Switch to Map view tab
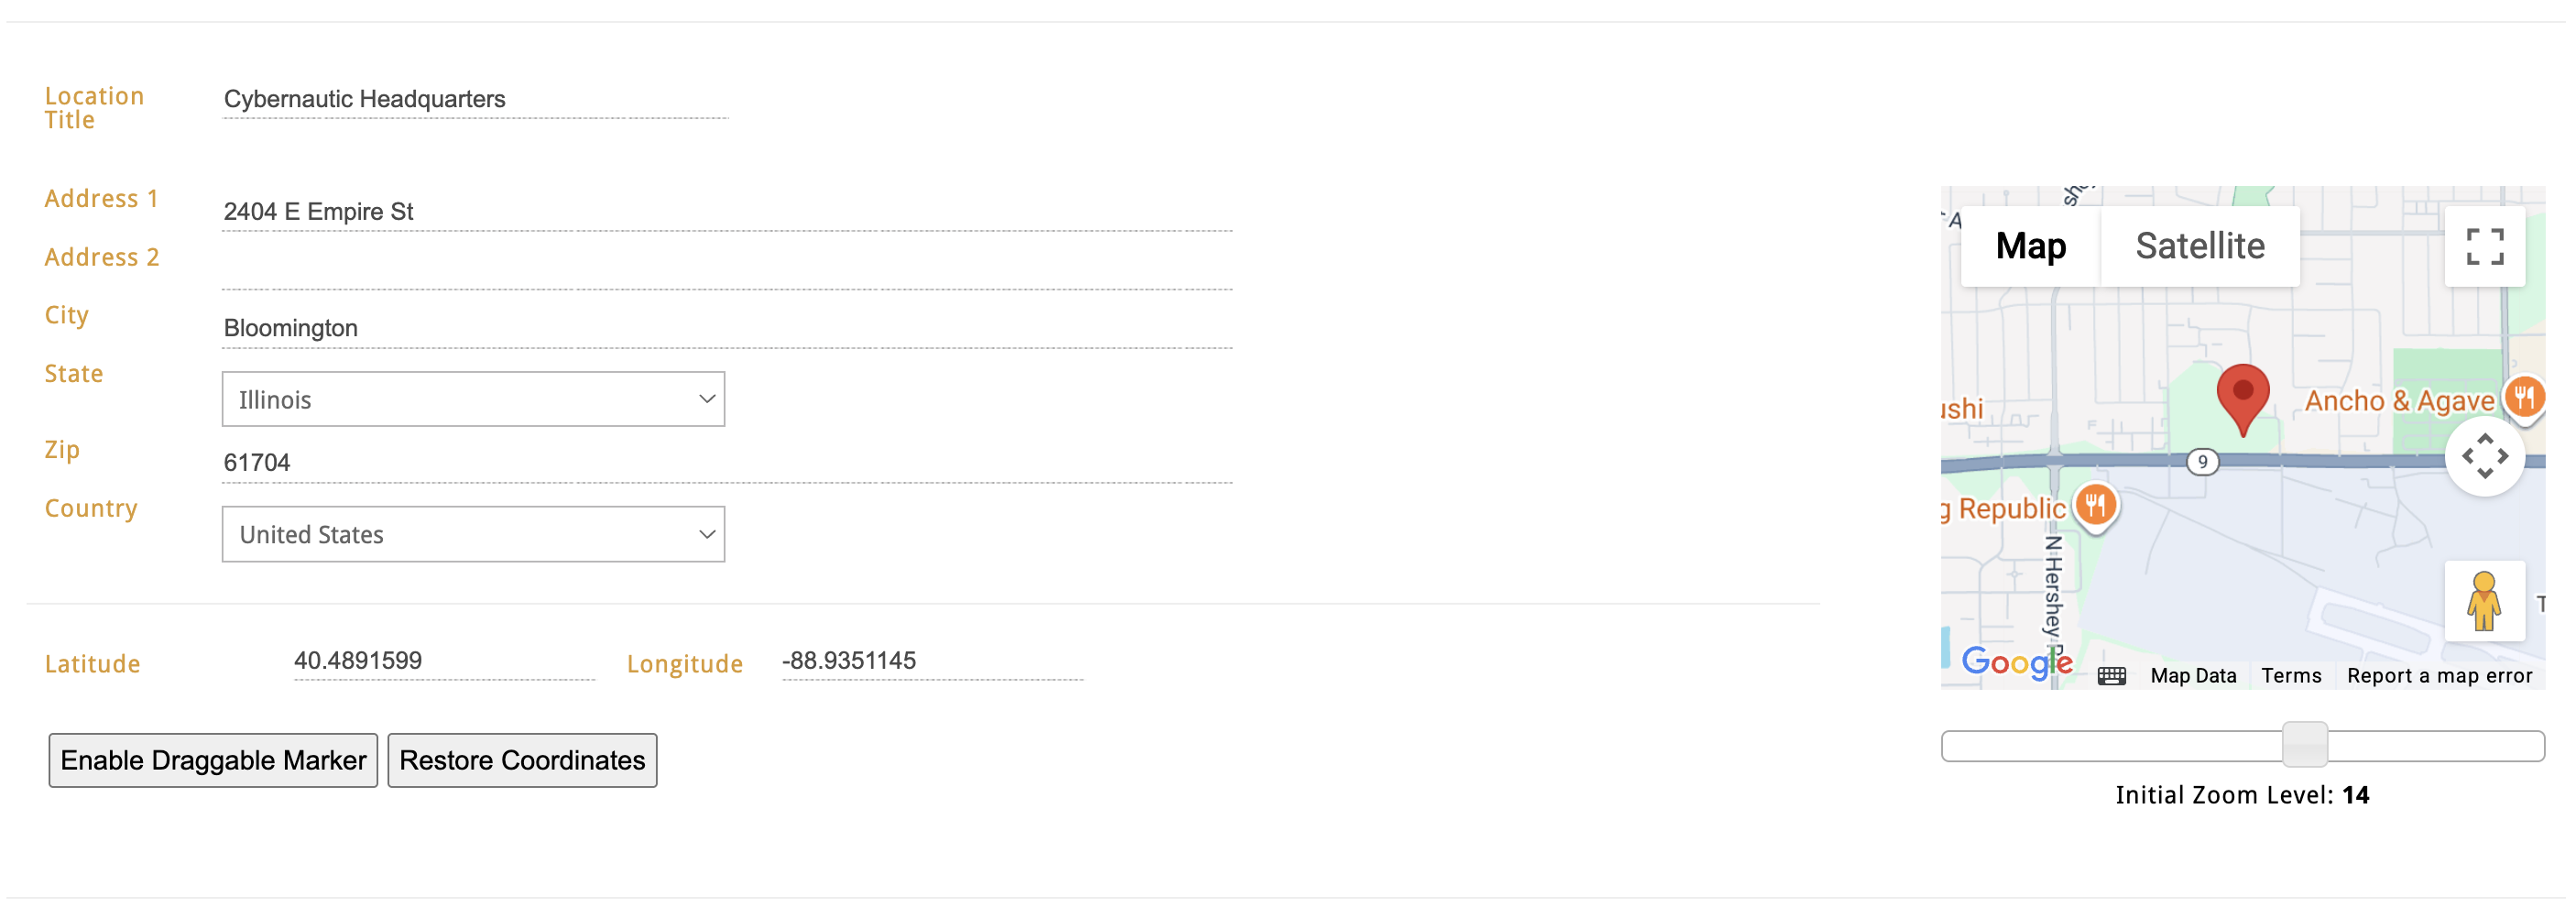Image resolution: width=2576 pixels, height=918 pixels. coord(2030,246)
